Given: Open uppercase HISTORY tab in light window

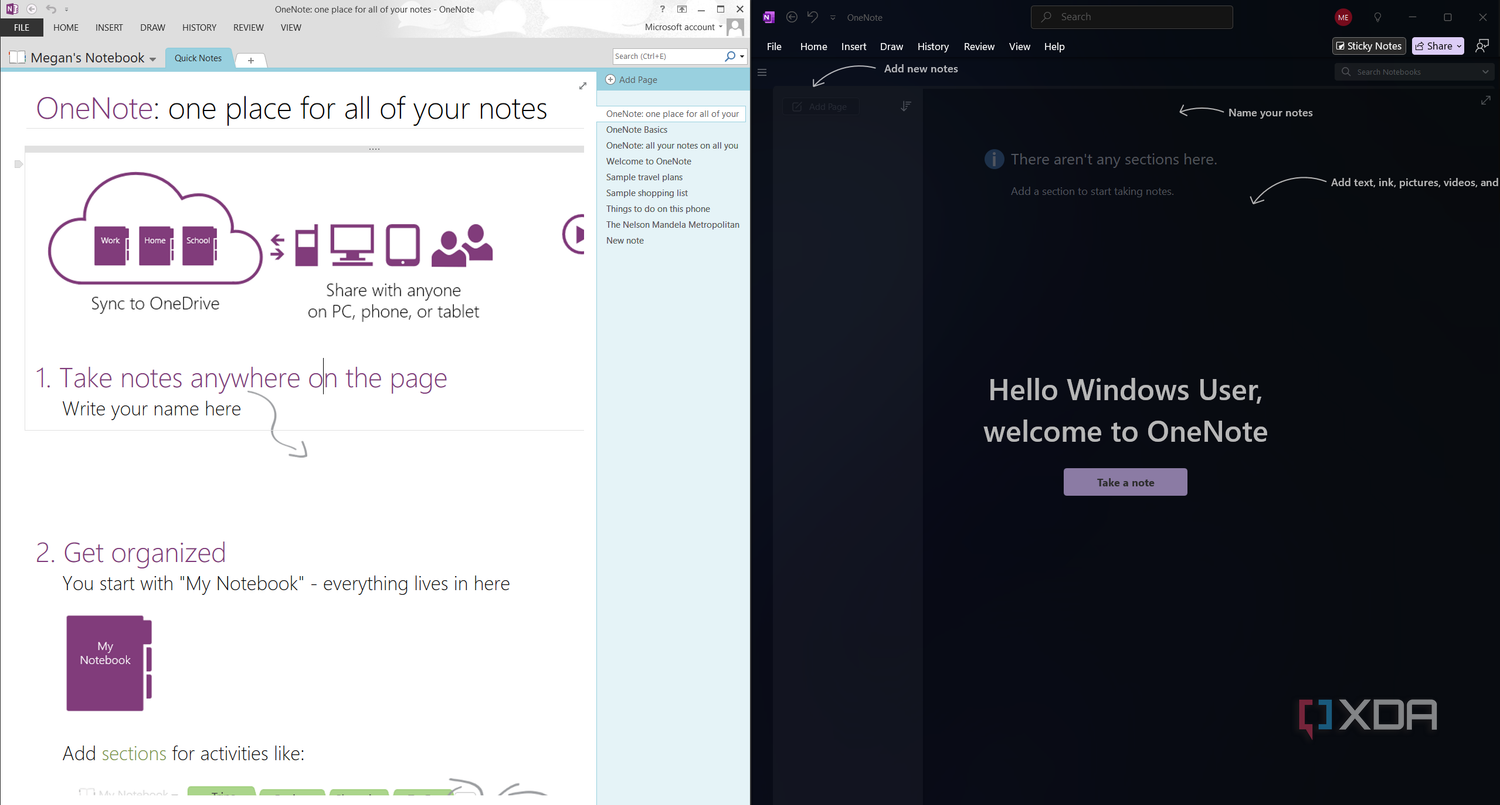Looking at the screenshot, I should [199, 28].
